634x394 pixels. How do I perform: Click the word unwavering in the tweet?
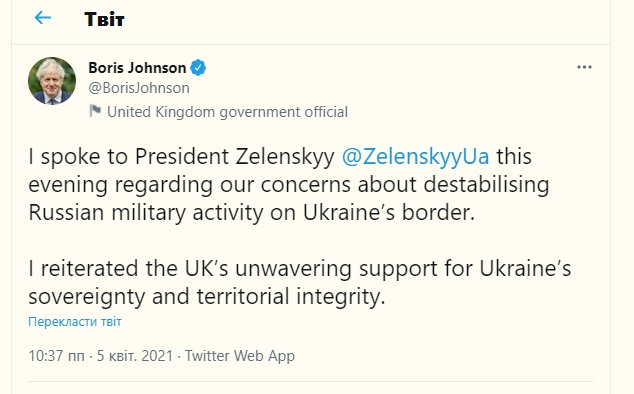(293, 269)
